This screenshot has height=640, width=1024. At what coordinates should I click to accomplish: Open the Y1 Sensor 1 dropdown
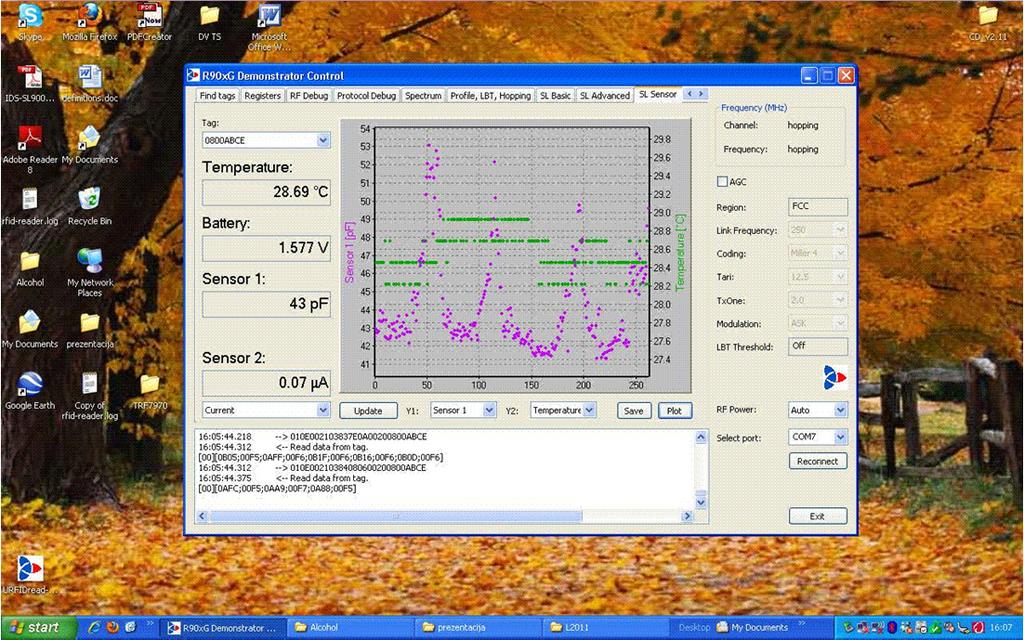click(489, 410)
